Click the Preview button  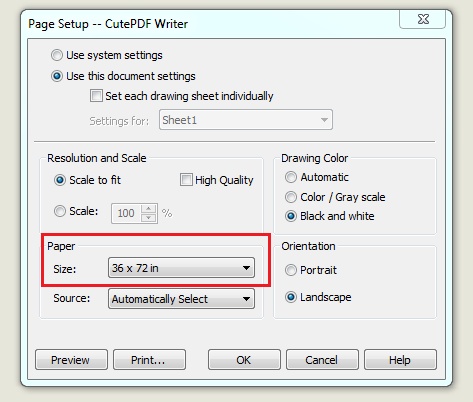[71, 360]
